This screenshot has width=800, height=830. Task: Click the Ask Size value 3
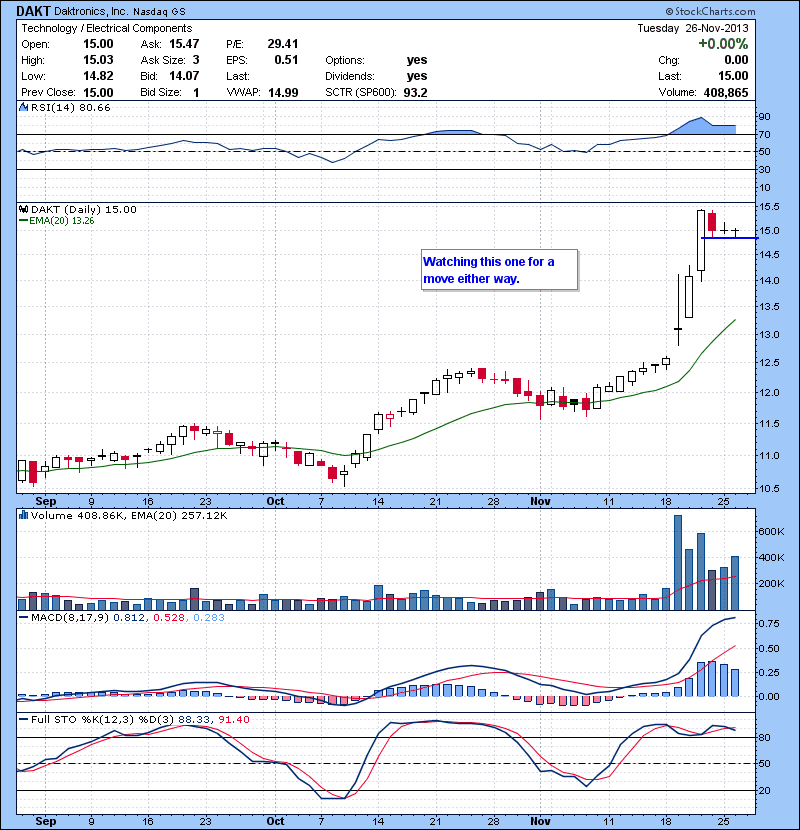tap(196, 60)
